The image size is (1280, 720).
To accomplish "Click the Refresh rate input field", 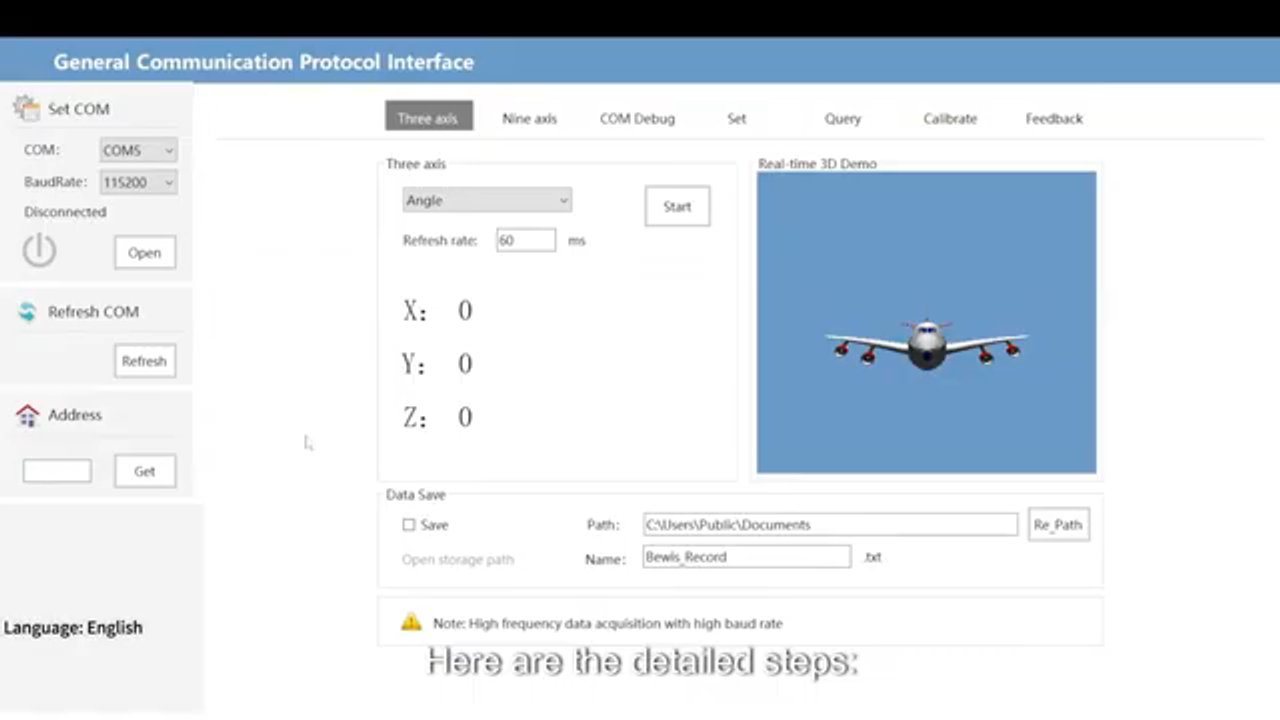I will coord(526,240).
